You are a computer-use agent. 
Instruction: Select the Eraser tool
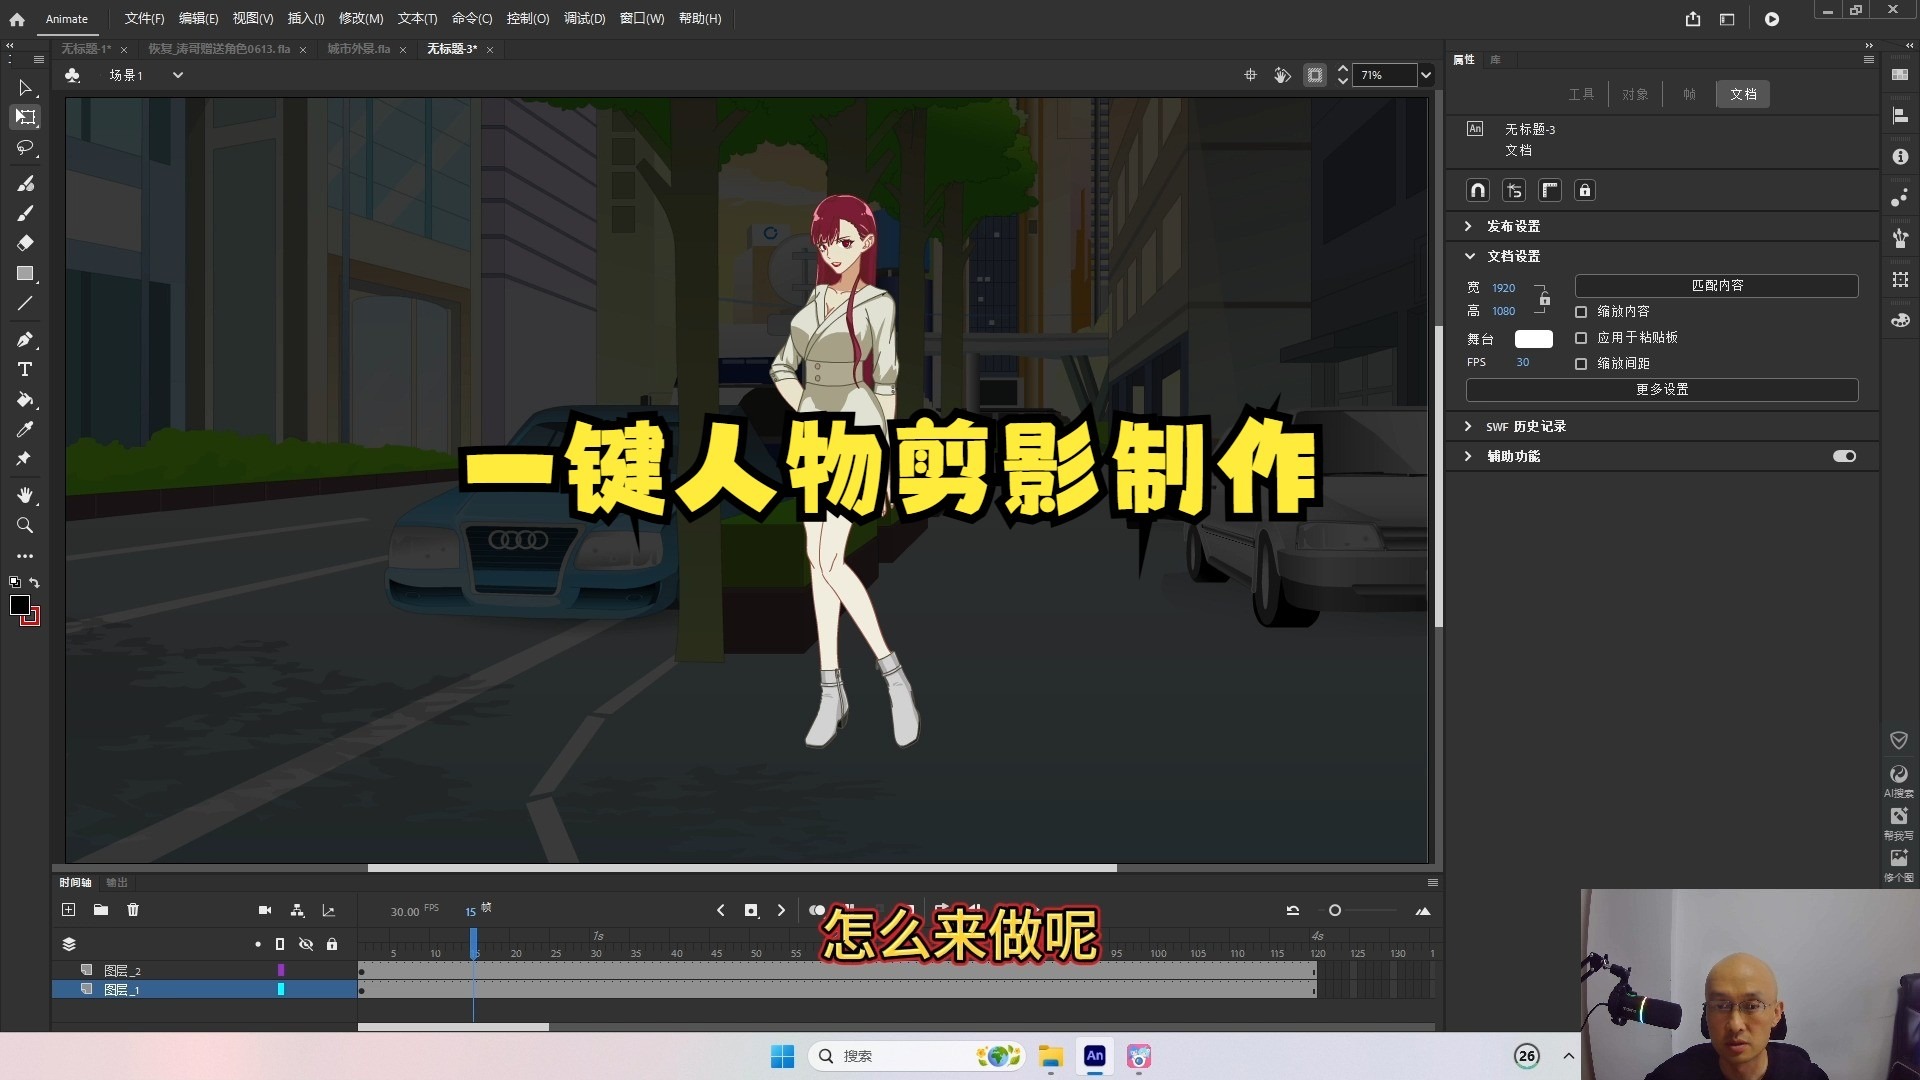pos(25,242)
